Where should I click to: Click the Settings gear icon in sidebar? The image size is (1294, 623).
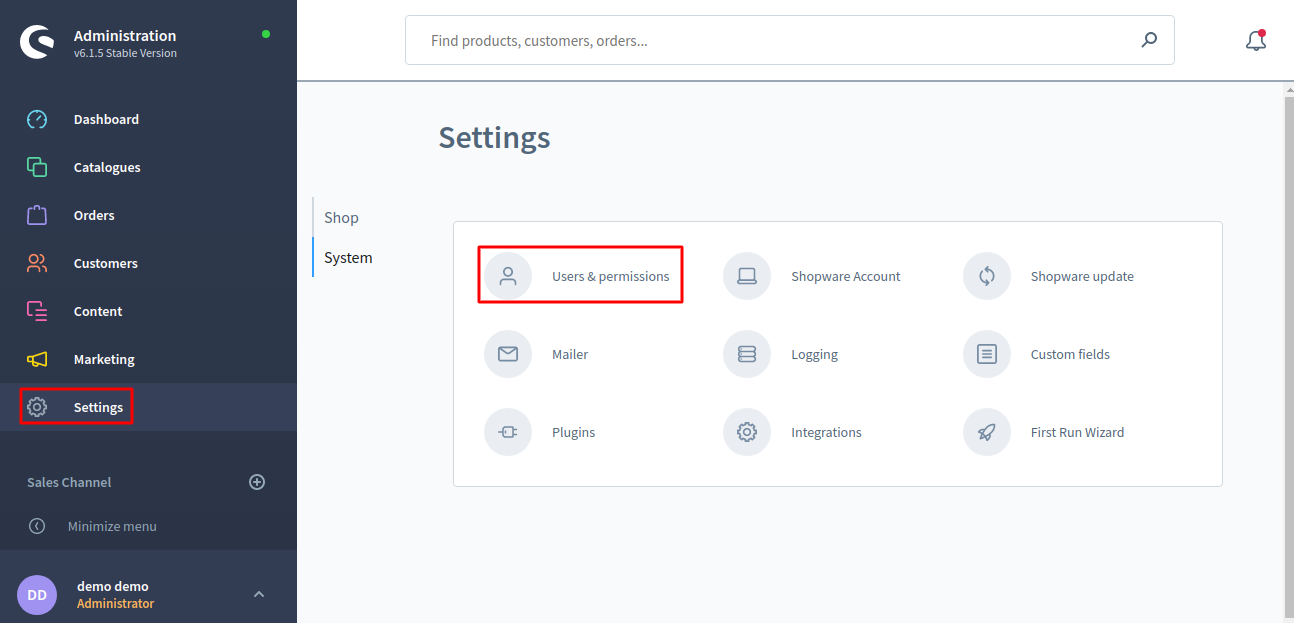37,407
